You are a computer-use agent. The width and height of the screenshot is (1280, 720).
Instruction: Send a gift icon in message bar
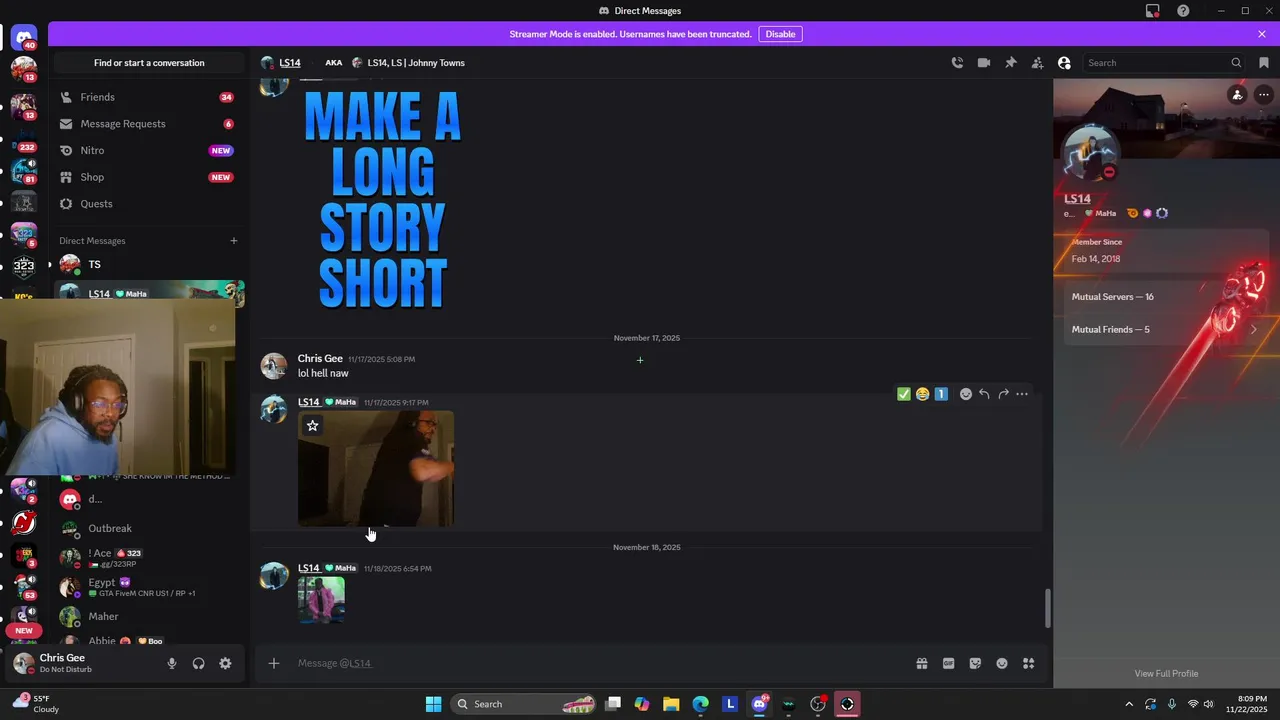[922, 663]
